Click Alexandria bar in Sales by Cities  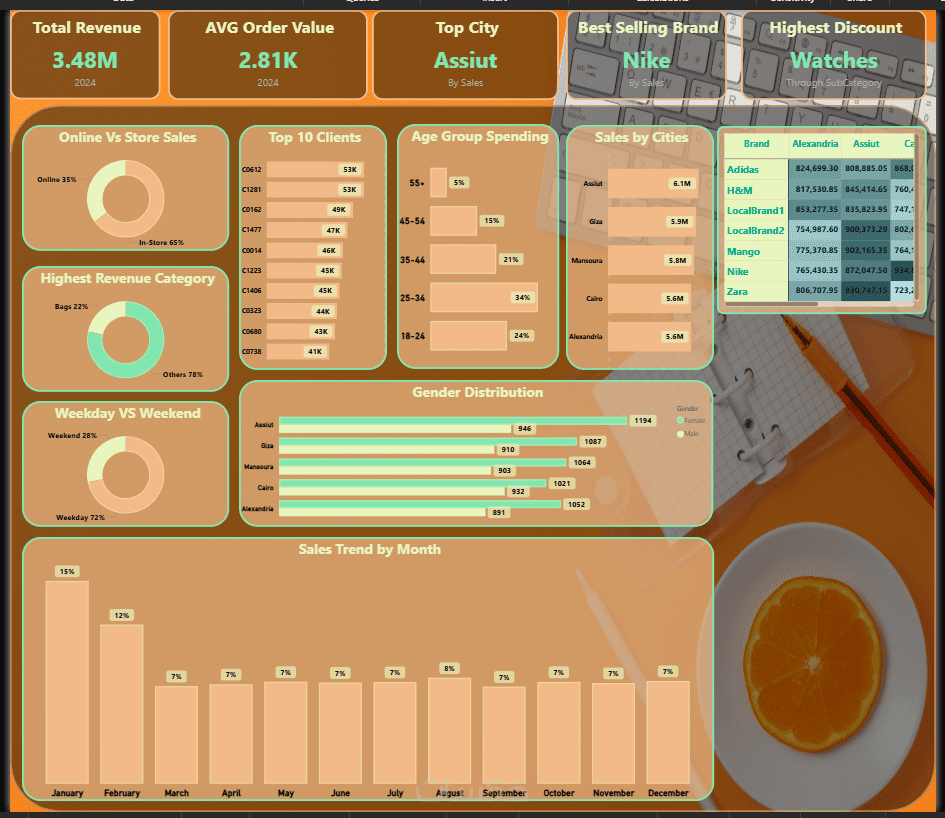[x=650, y=336]
